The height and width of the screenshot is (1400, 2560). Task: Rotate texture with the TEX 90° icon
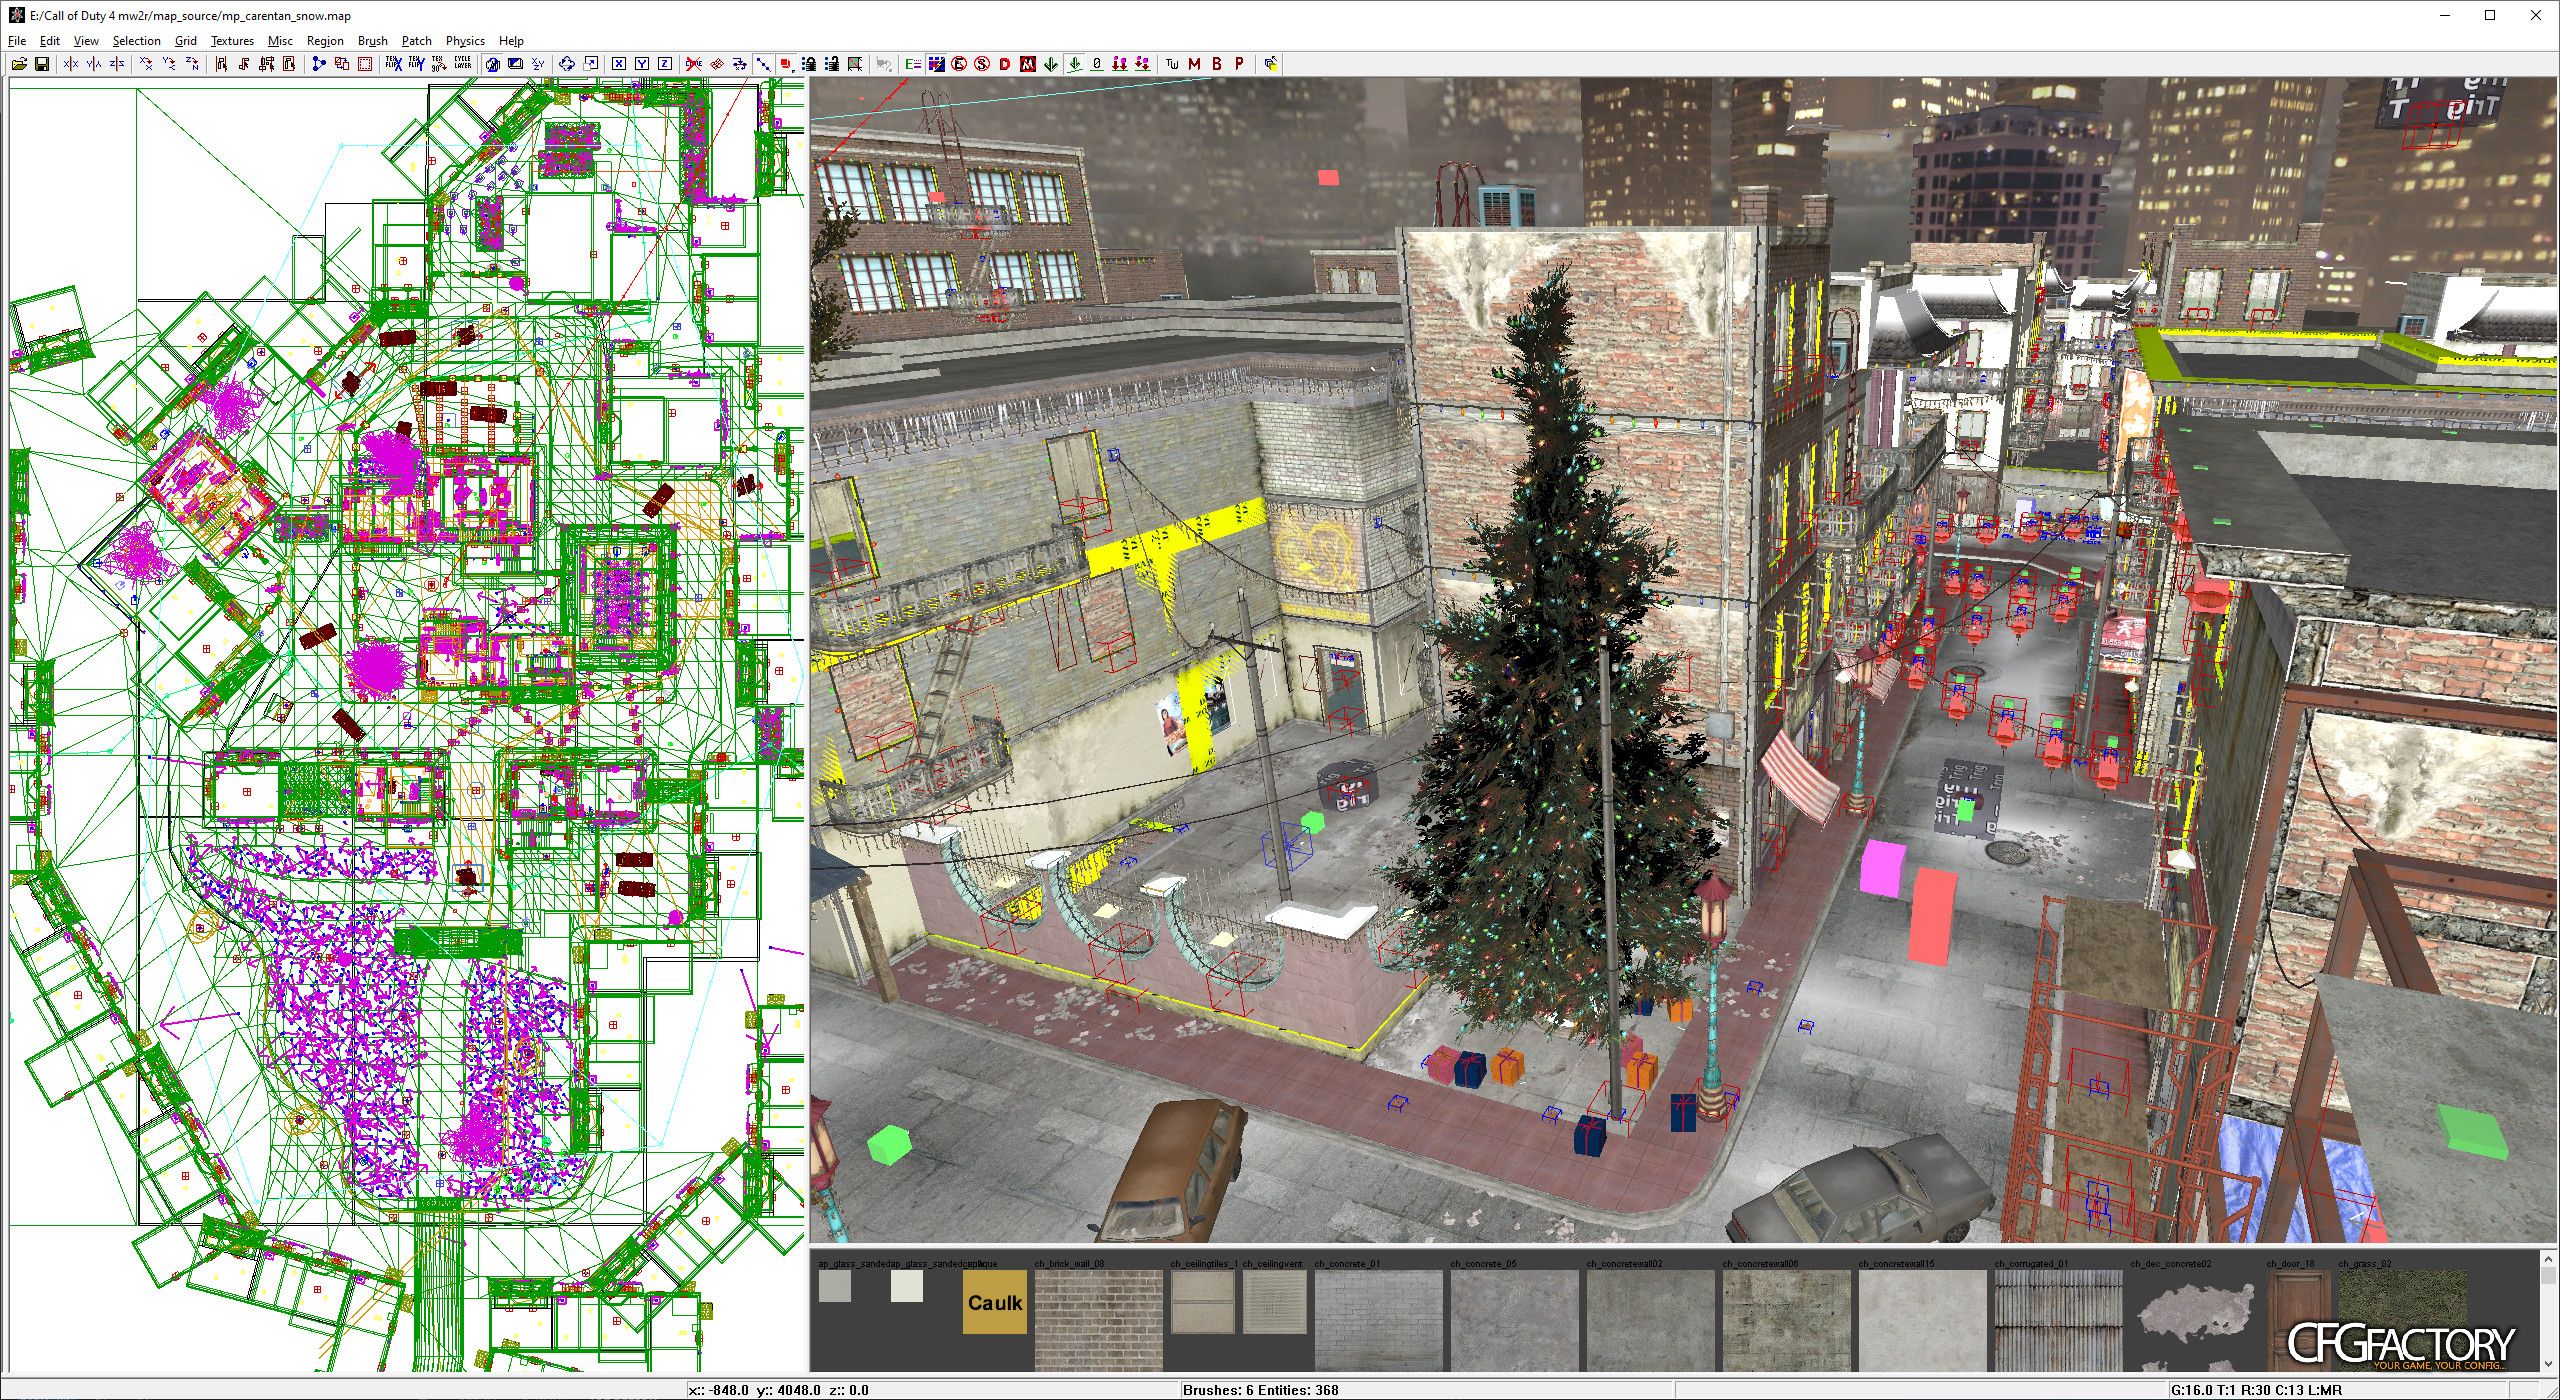[x=439, y=64]
